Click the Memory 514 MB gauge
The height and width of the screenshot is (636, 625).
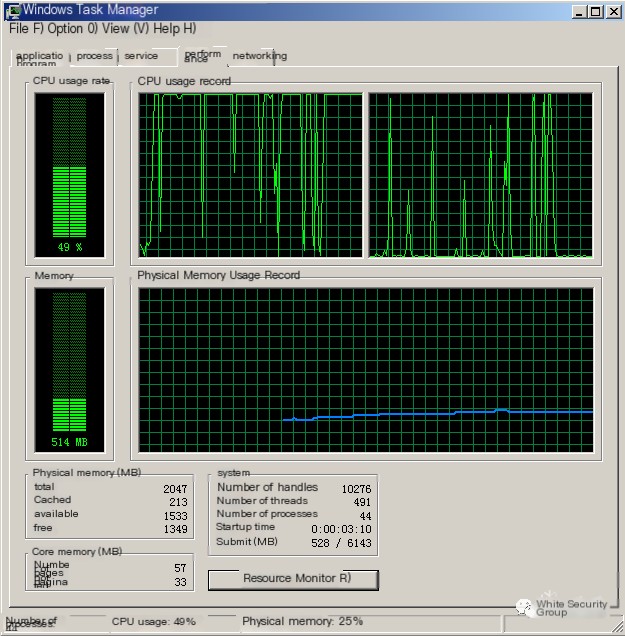(69, 370)
